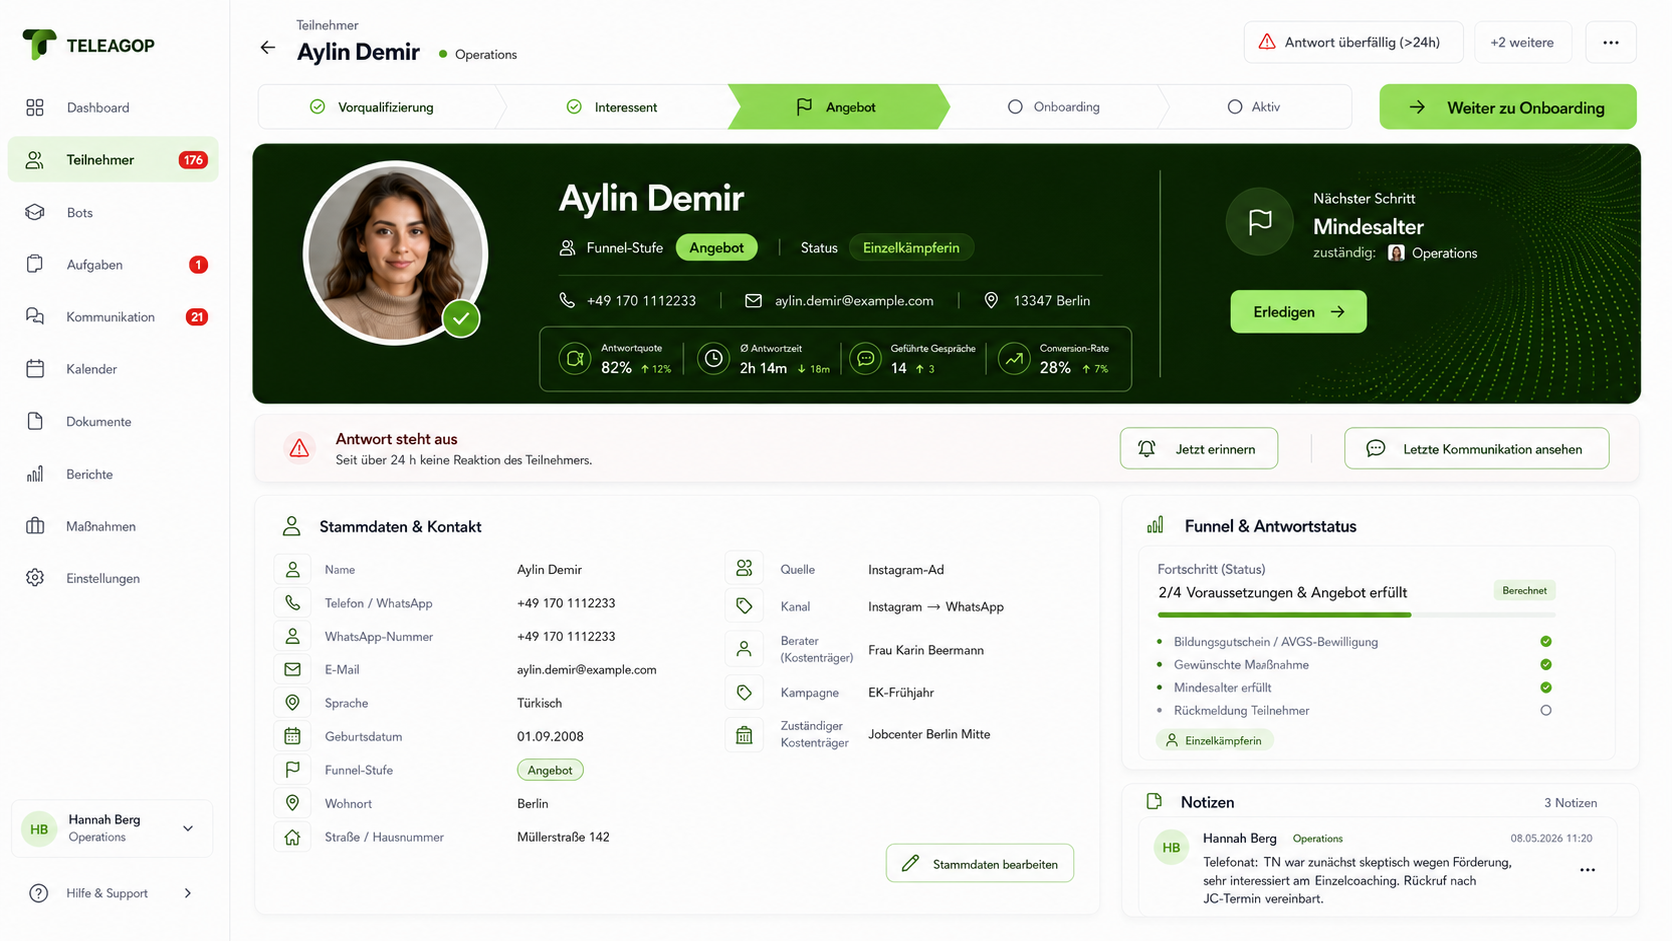The height and width of the screenshot is (941, 1672).
Task: Click the envelope icon beside aylin.demir@example.com
Action: tap(753, 300)
